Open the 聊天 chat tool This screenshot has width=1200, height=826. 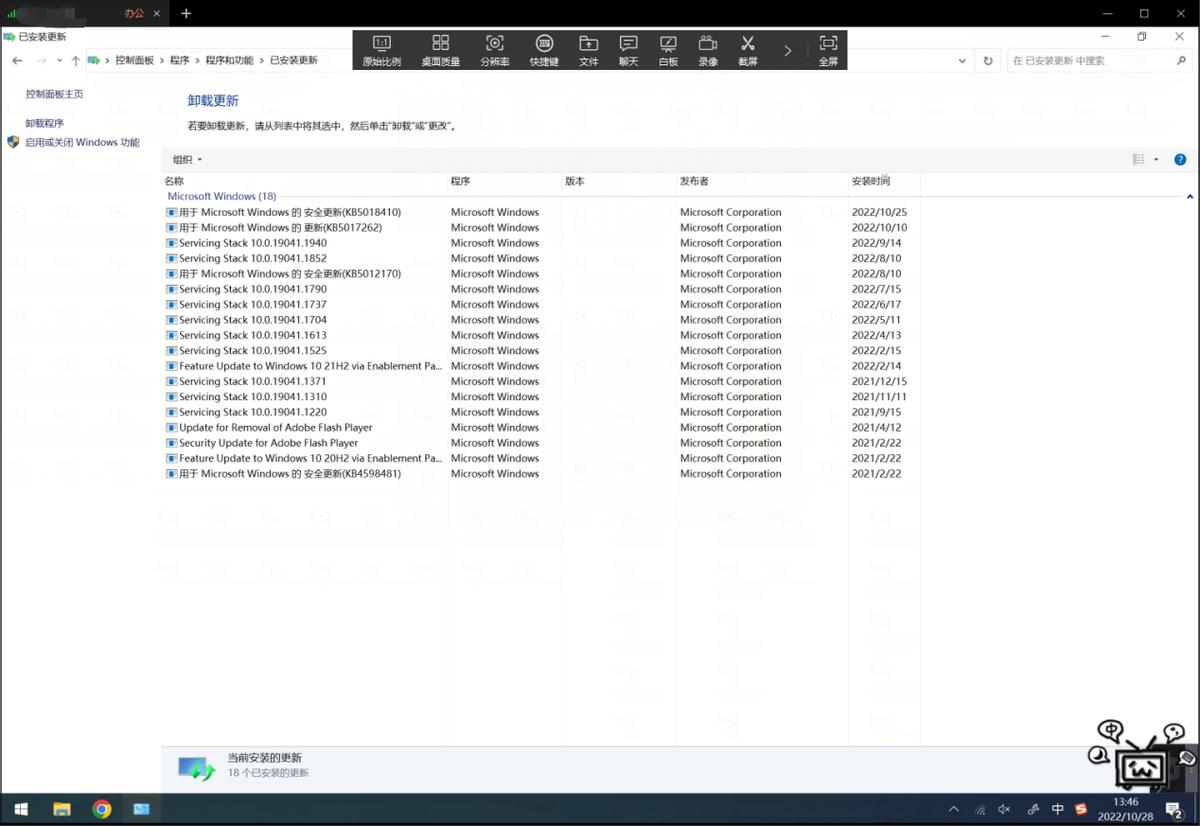pos(628,50)
